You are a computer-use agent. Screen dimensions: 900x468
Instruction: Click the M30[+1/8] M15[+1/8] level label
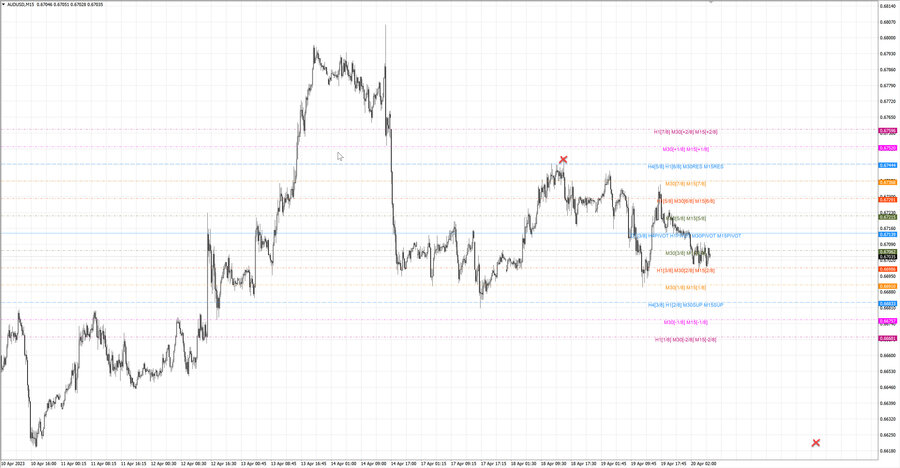click(685, 149)
